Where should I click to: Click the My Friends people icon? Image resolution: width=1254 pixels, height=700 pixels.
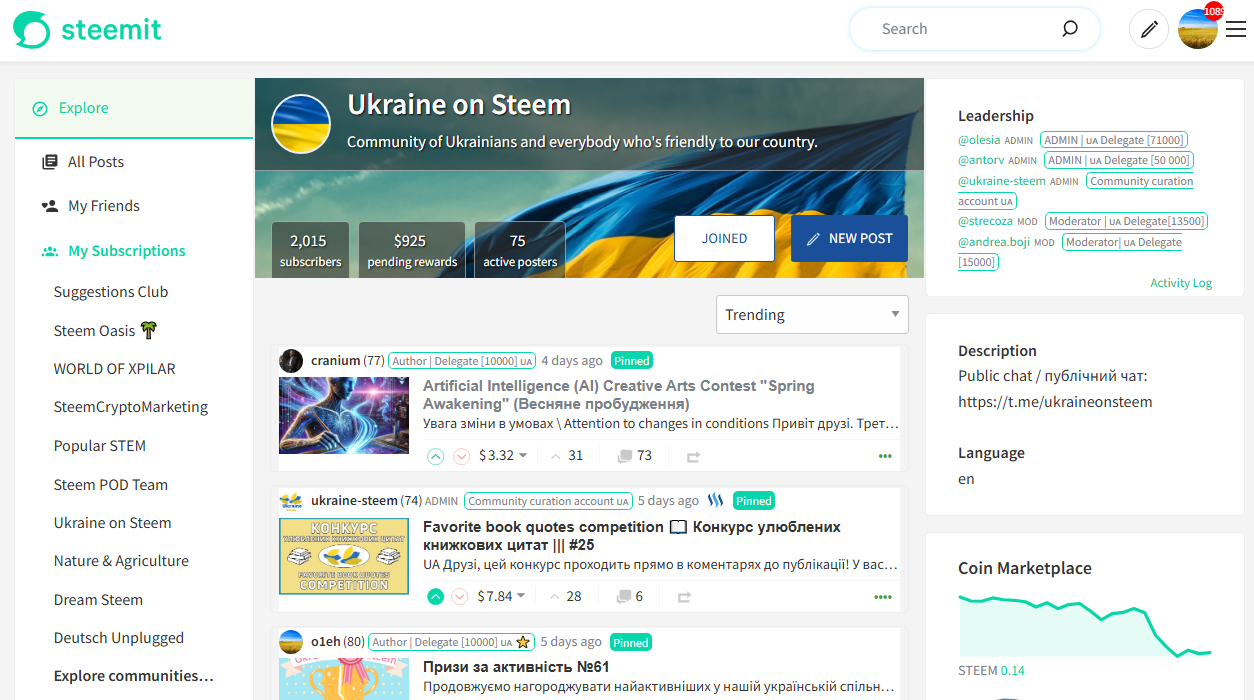click(49, 206)
